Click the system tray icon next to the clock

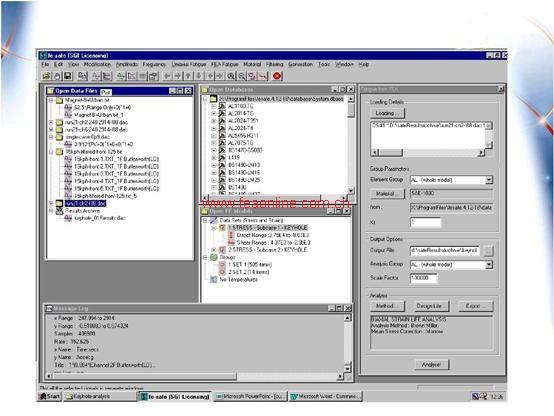[x=483, y=397]
